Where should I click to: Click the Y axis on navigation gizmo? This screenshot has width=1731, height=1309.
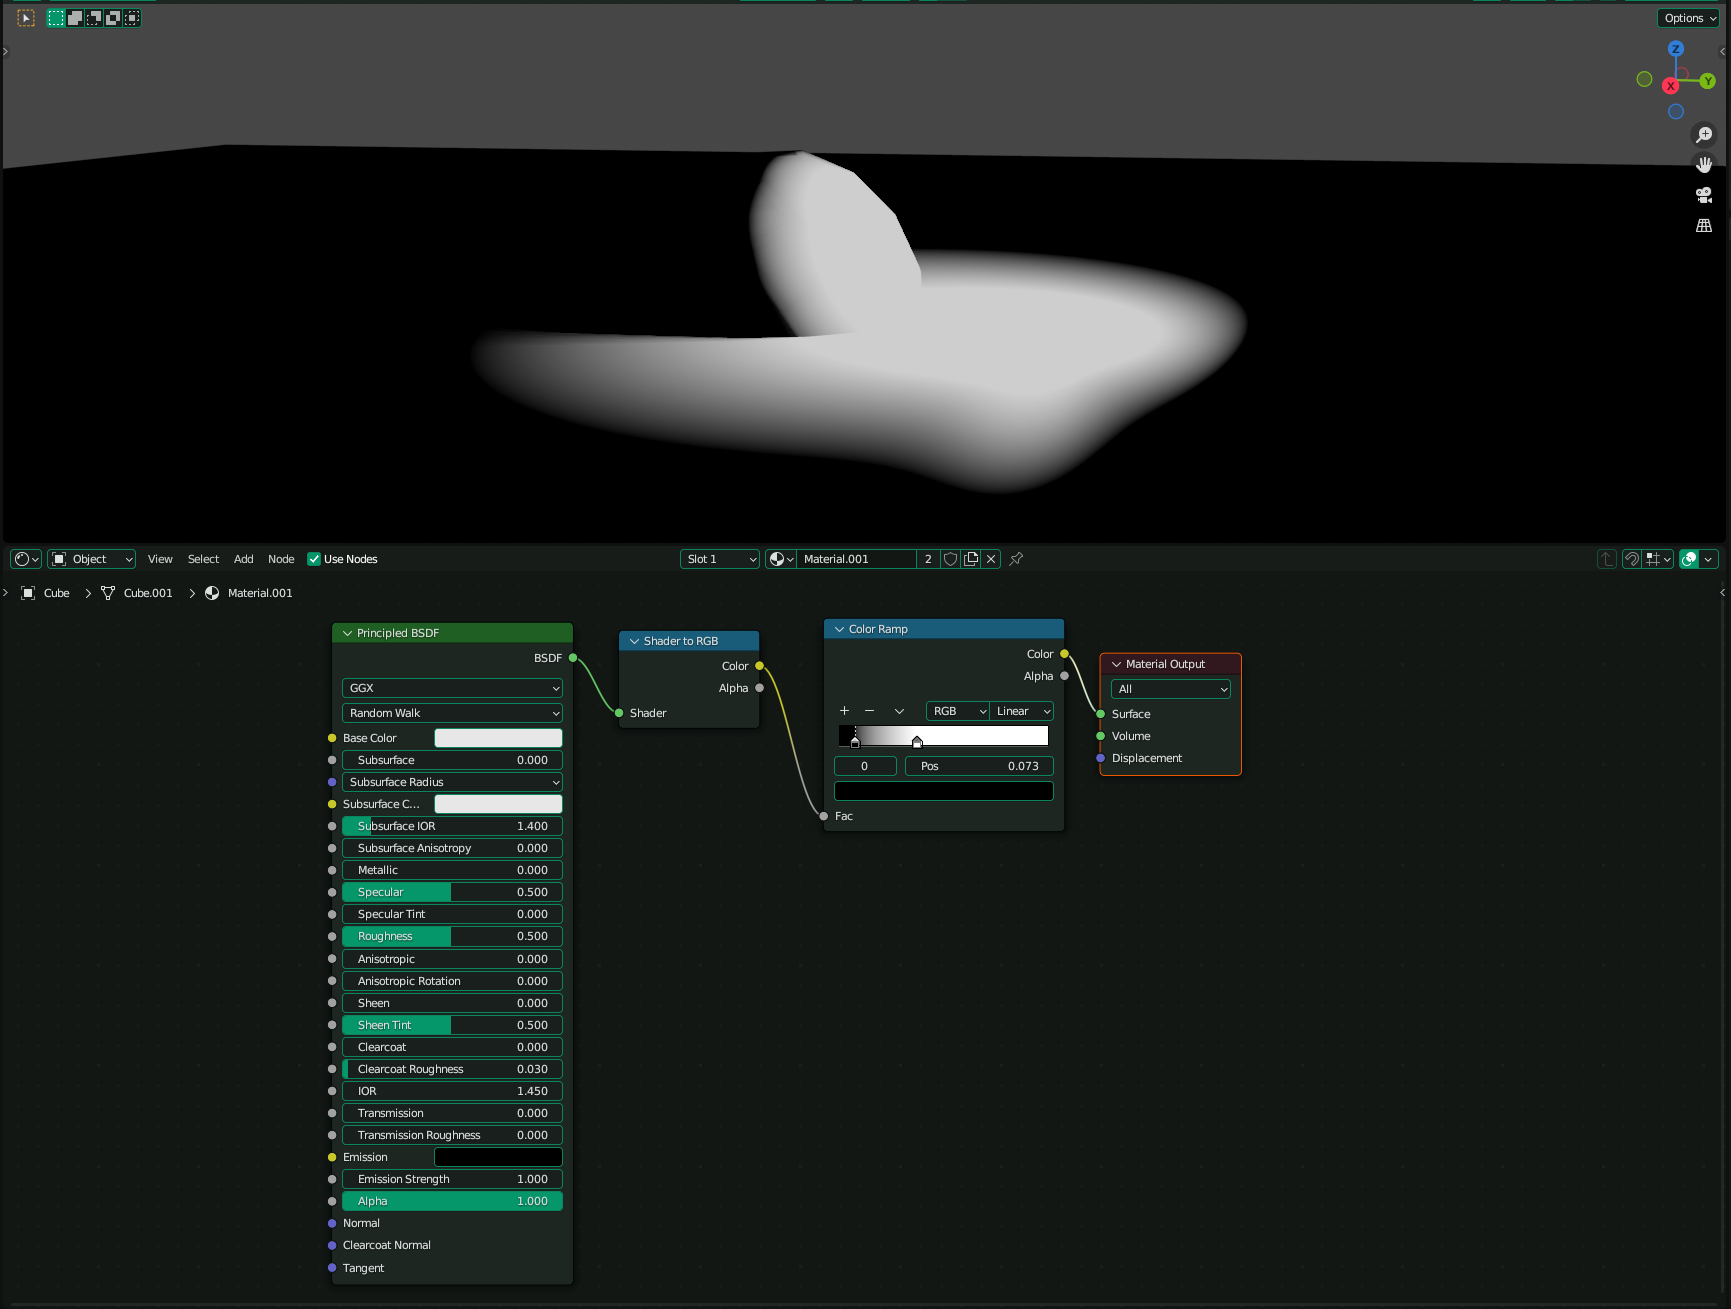pos(1708,81)
